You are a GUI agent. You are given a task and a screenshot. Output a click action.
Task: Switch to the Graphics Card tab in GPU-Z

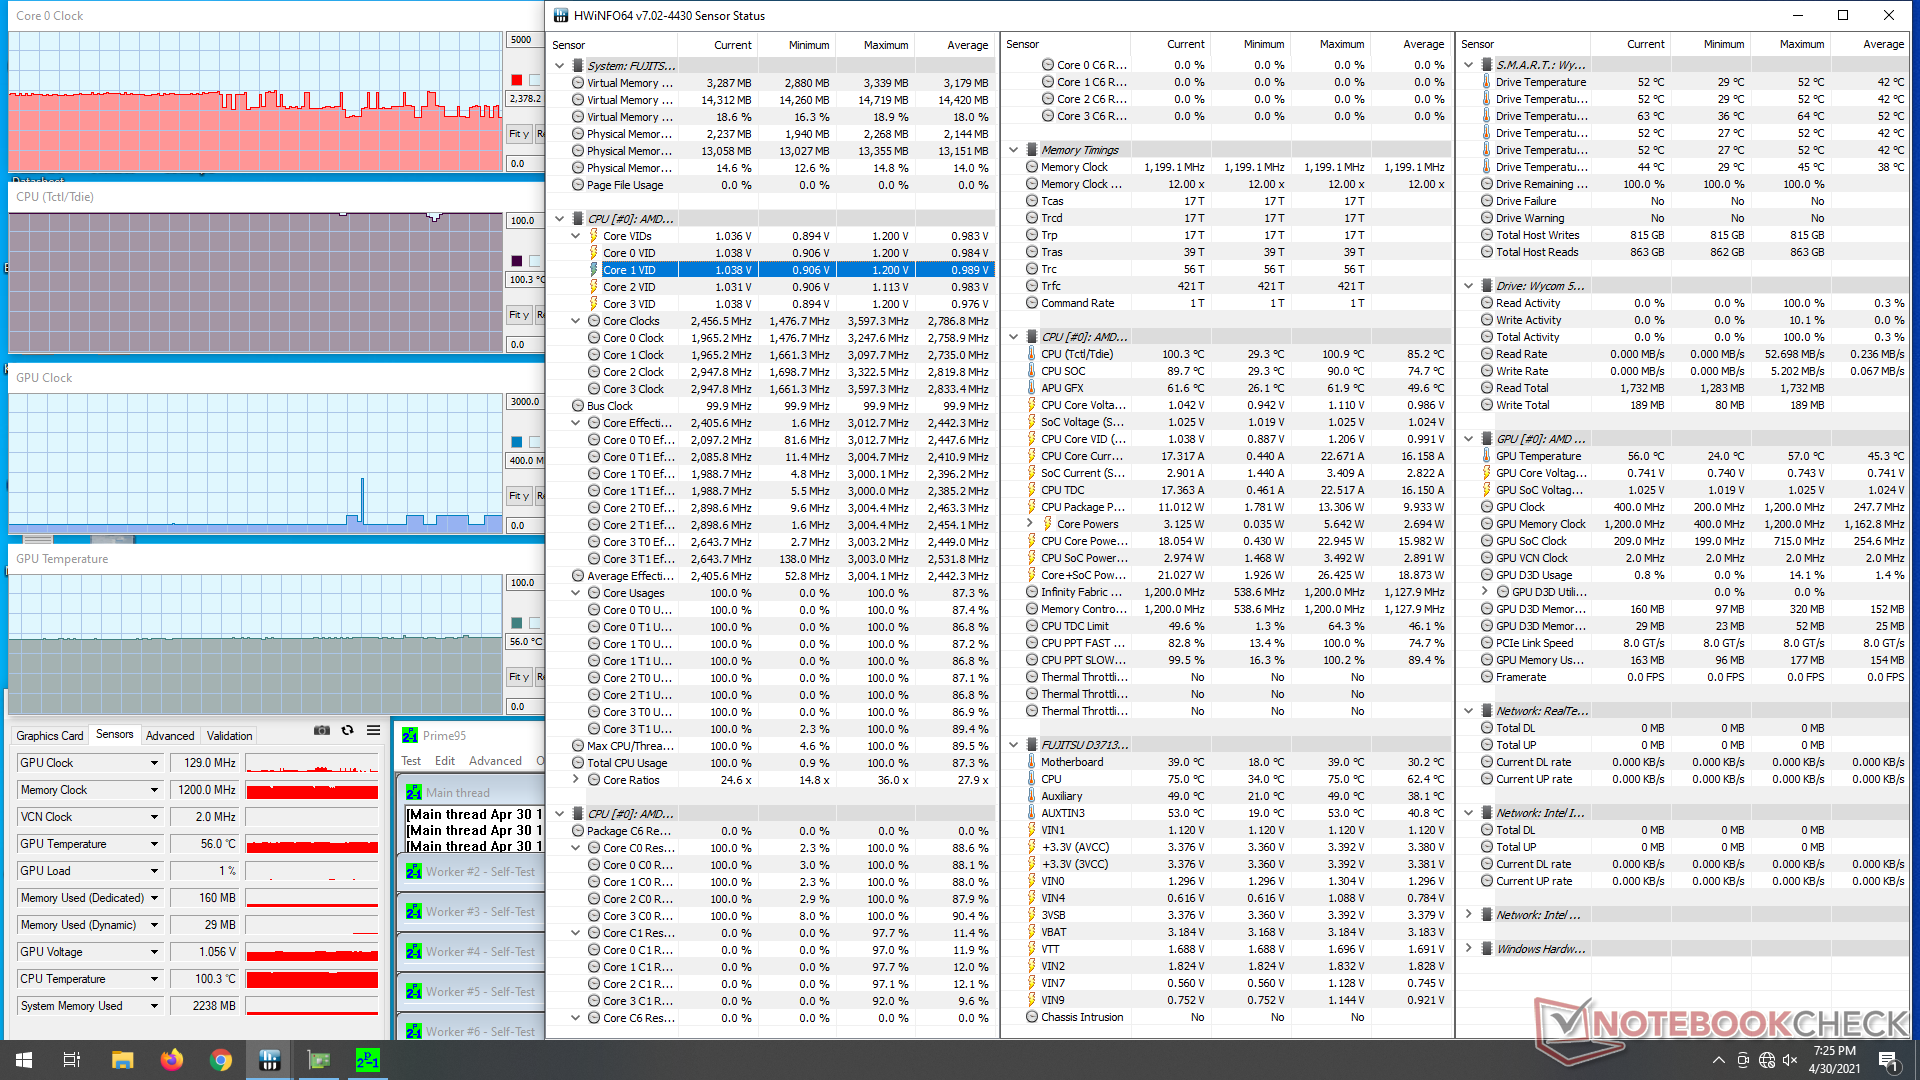click(x=50, y=735)
